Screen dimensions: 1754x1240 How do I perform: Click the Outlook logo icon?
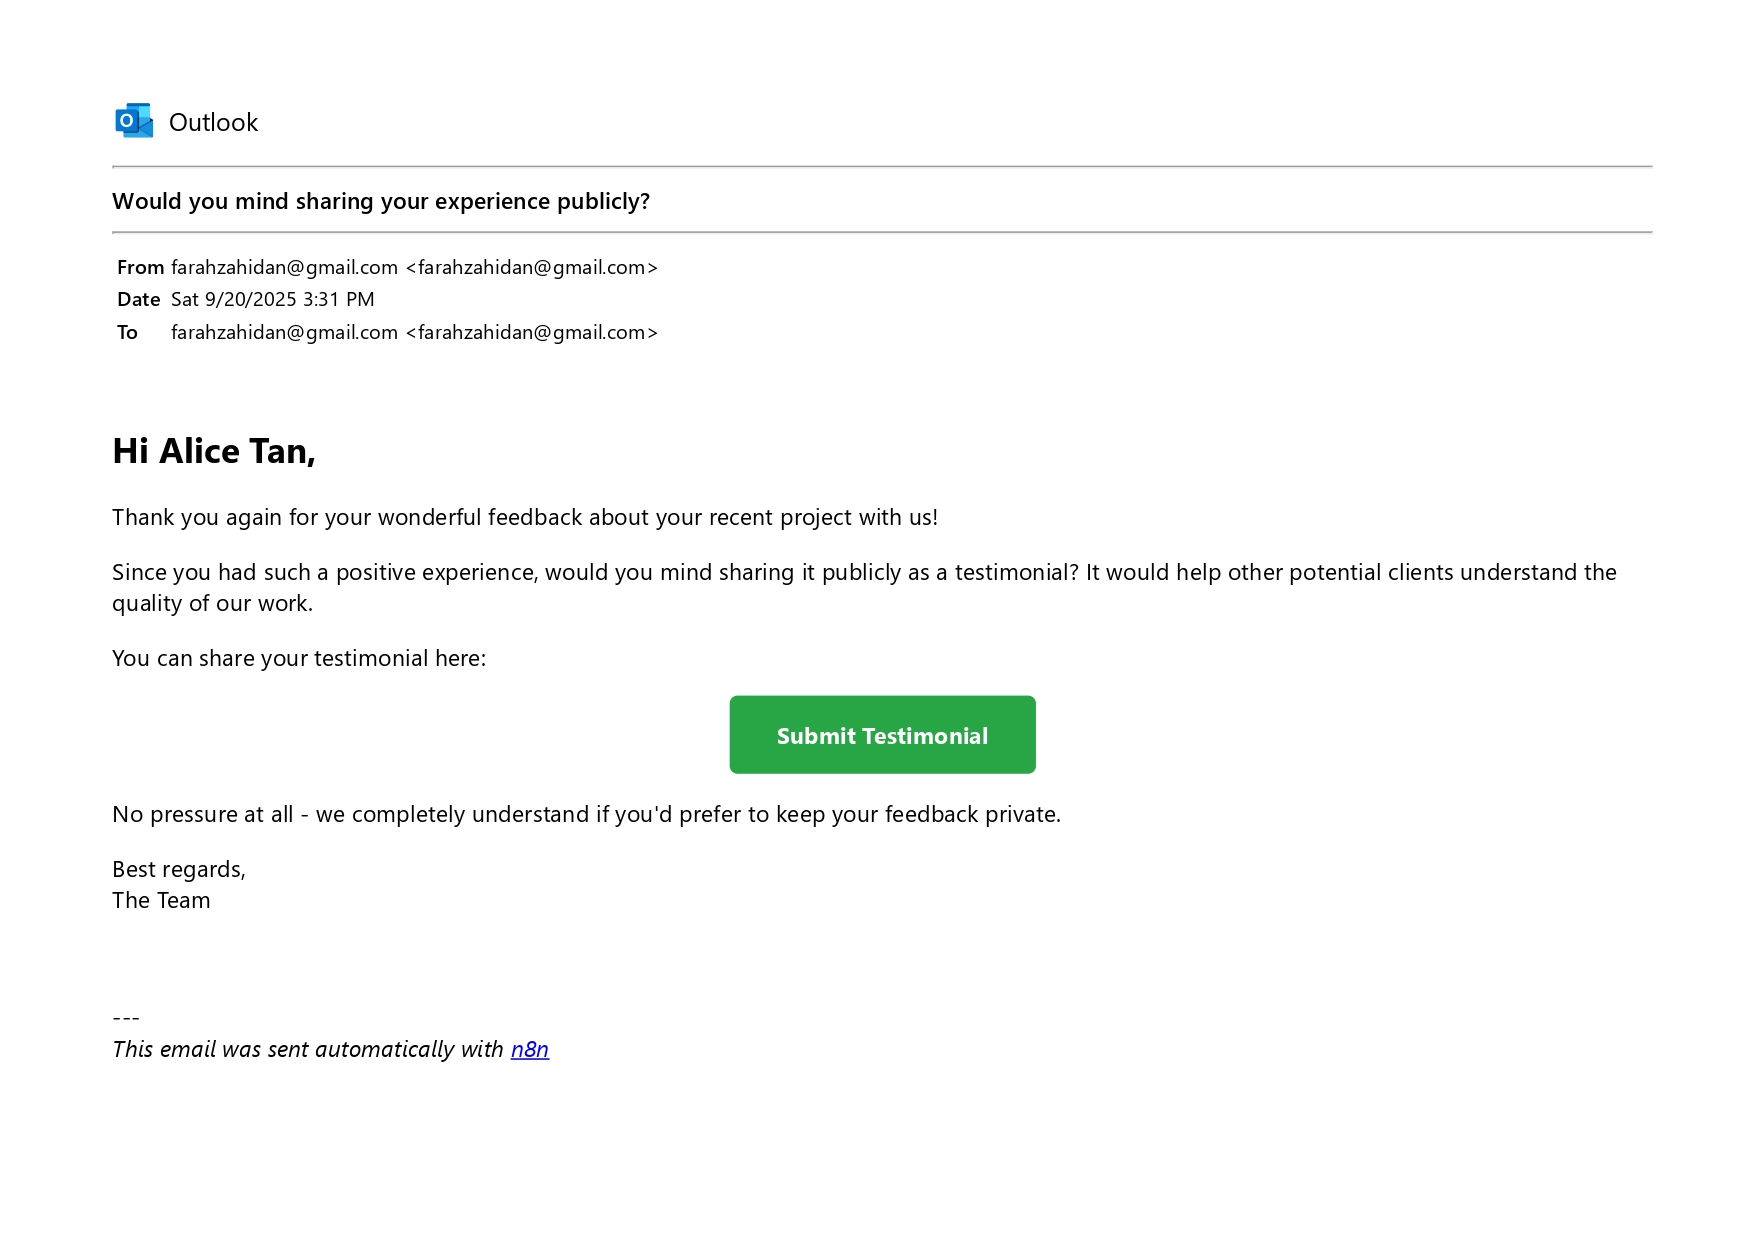(134, 121)
